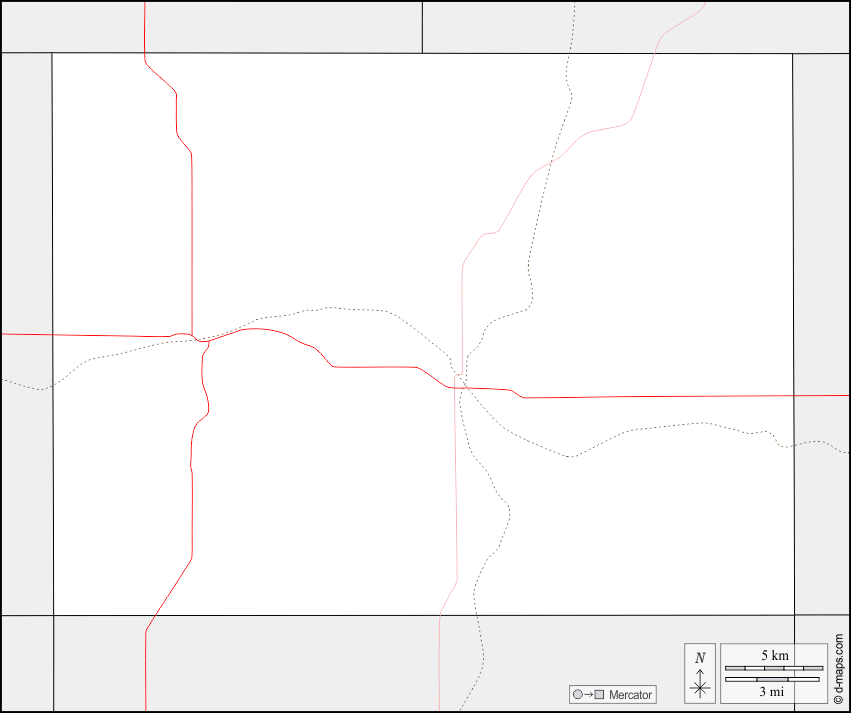Viewport: 851px width, 713px height.
Task: Click the 5 km scale label
Action: coord(774,655)
